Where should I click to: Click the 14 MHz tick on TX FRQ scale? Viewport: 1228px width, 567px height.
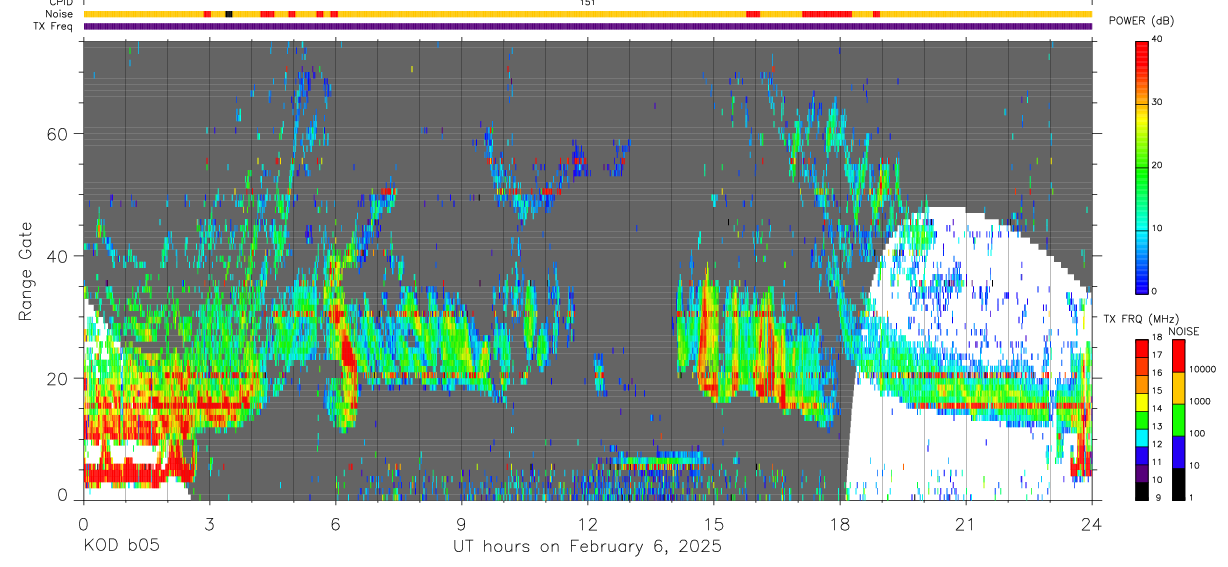click(x=1158, y=409)
